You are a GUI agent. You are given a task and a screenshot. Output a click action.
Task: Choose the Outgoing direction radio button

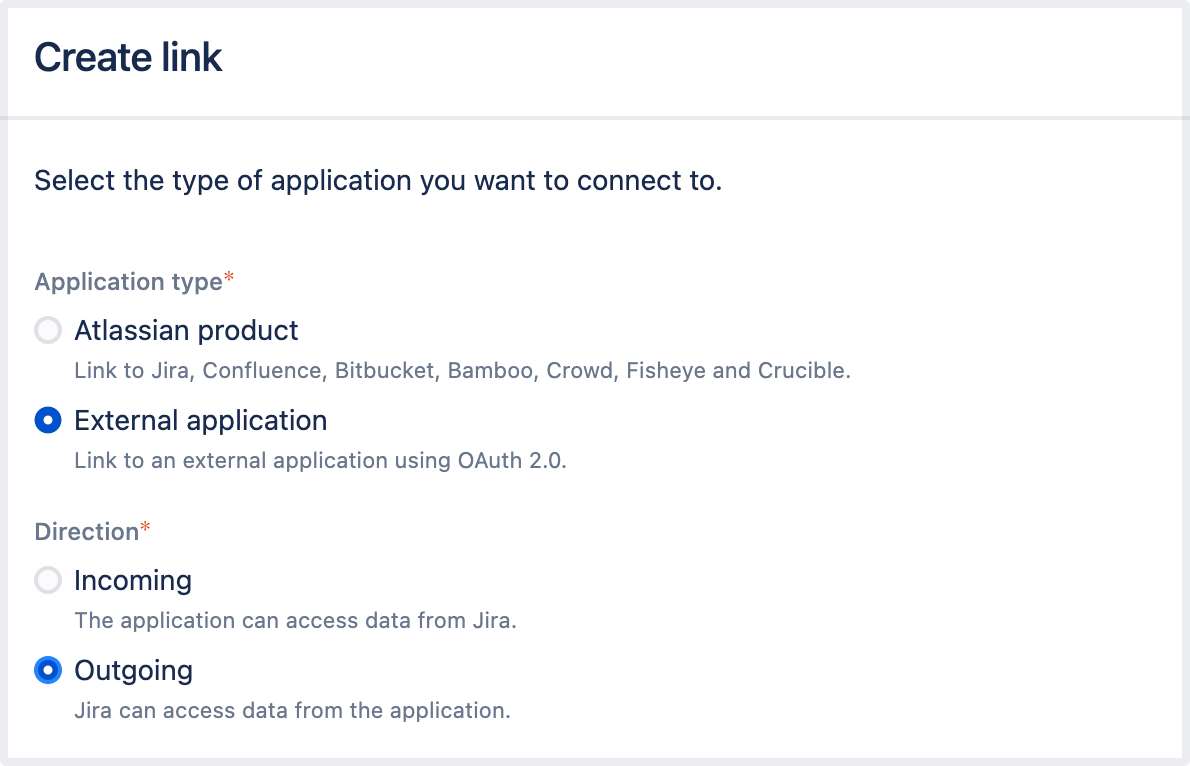(x=48, y=670)
